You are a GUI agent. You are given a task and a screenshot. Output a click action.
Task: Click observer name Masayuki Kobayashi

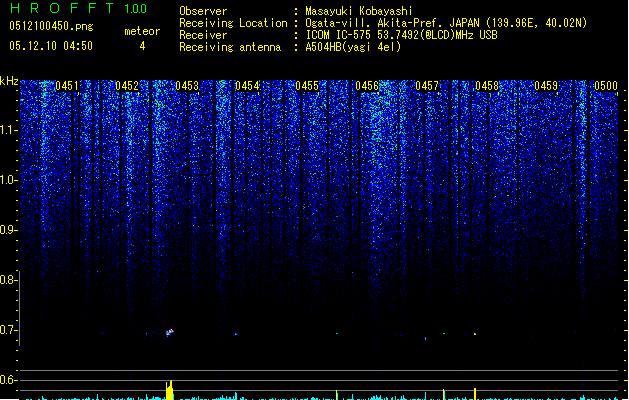(x=358, y=11)
